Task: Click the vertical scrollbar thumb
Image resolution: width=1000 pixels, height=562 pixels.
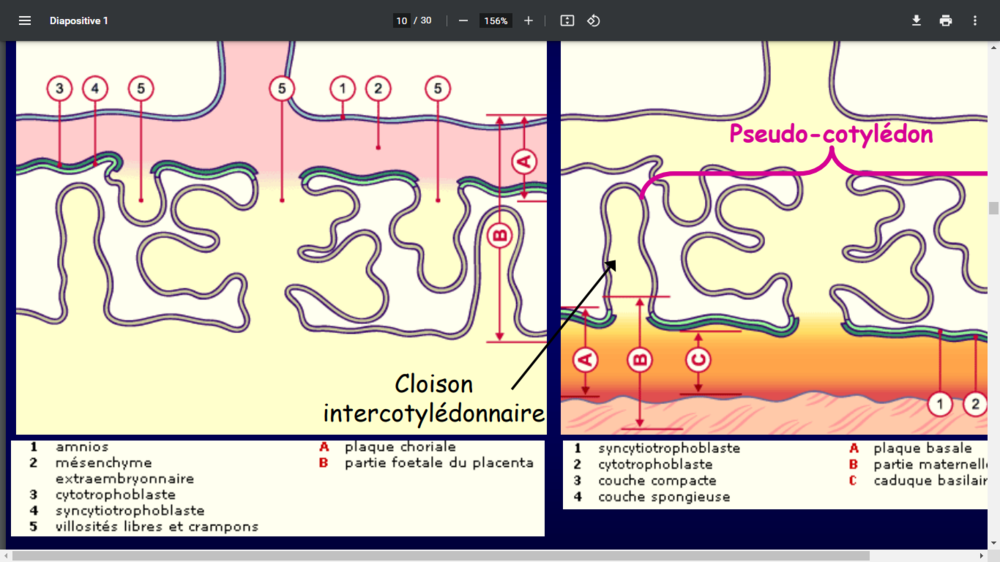Action: click(x=993, y=208)
